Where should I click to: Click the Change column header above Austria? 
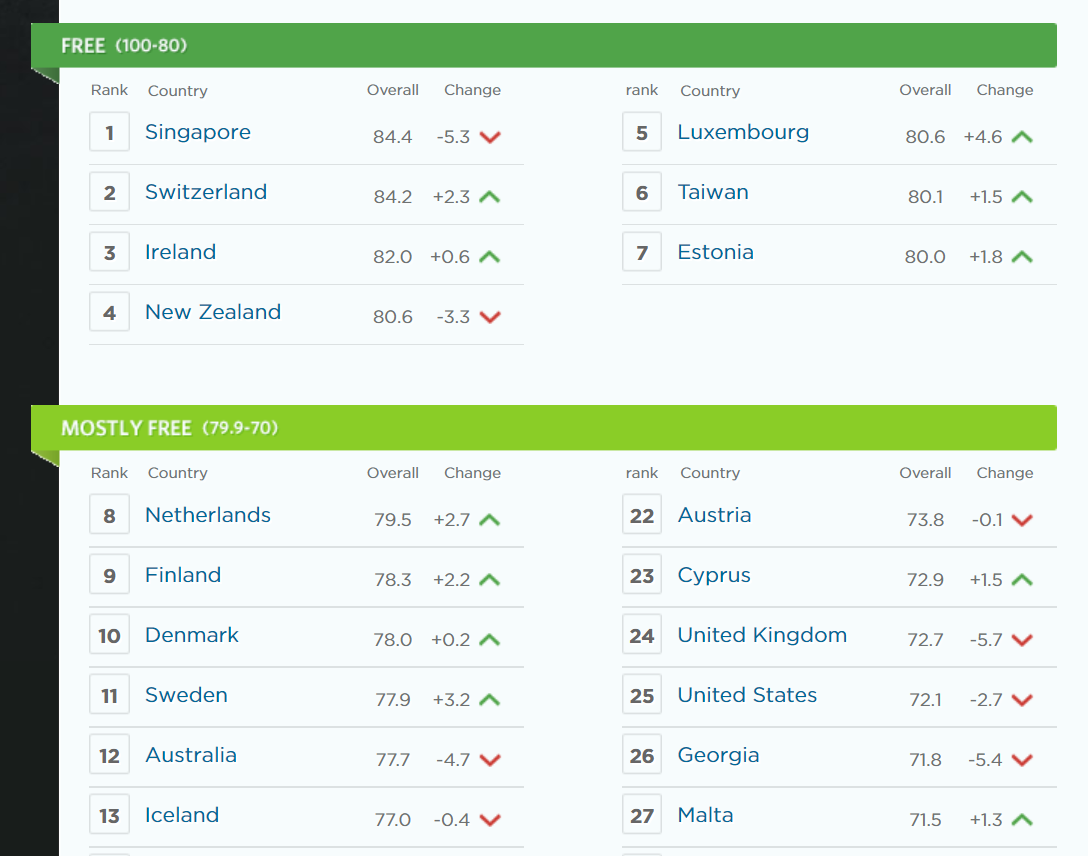[1005, 473]
